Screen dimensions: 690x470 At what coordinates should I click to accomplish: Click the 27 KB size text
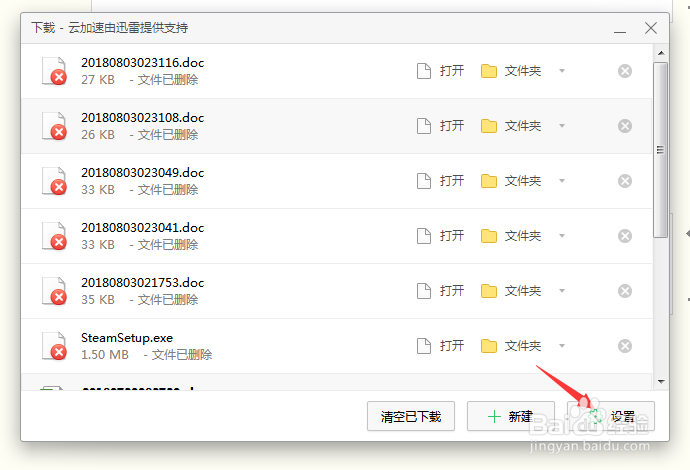[x=98, y=80]
